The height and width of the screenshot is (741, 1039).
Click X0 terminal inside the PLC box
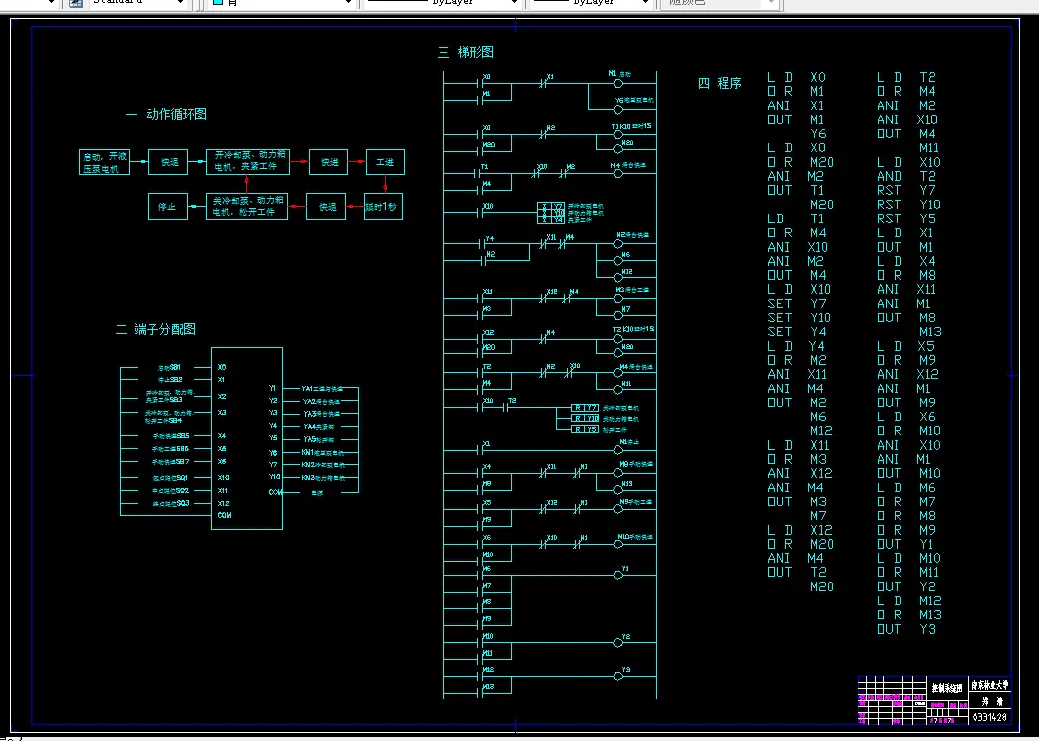point(222,367)
